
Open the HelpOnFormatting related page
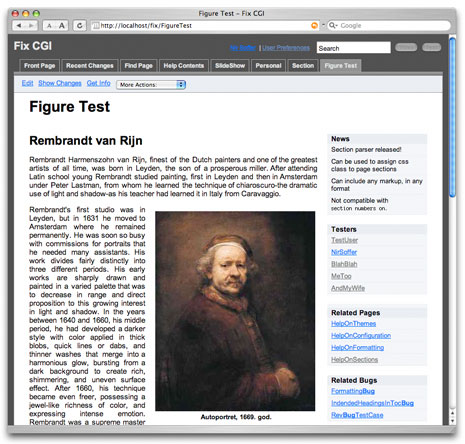[x=357, y=347]
